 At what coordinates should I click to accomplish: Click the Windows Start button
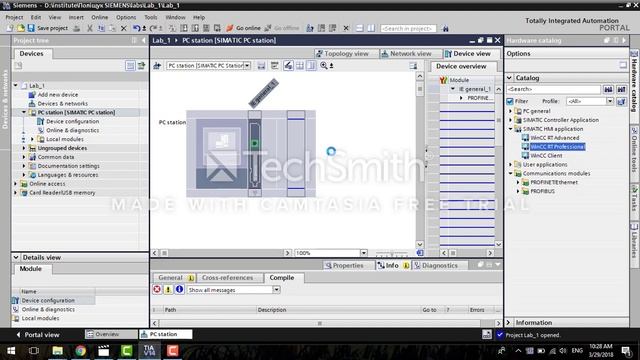click(x=11, y=351)
